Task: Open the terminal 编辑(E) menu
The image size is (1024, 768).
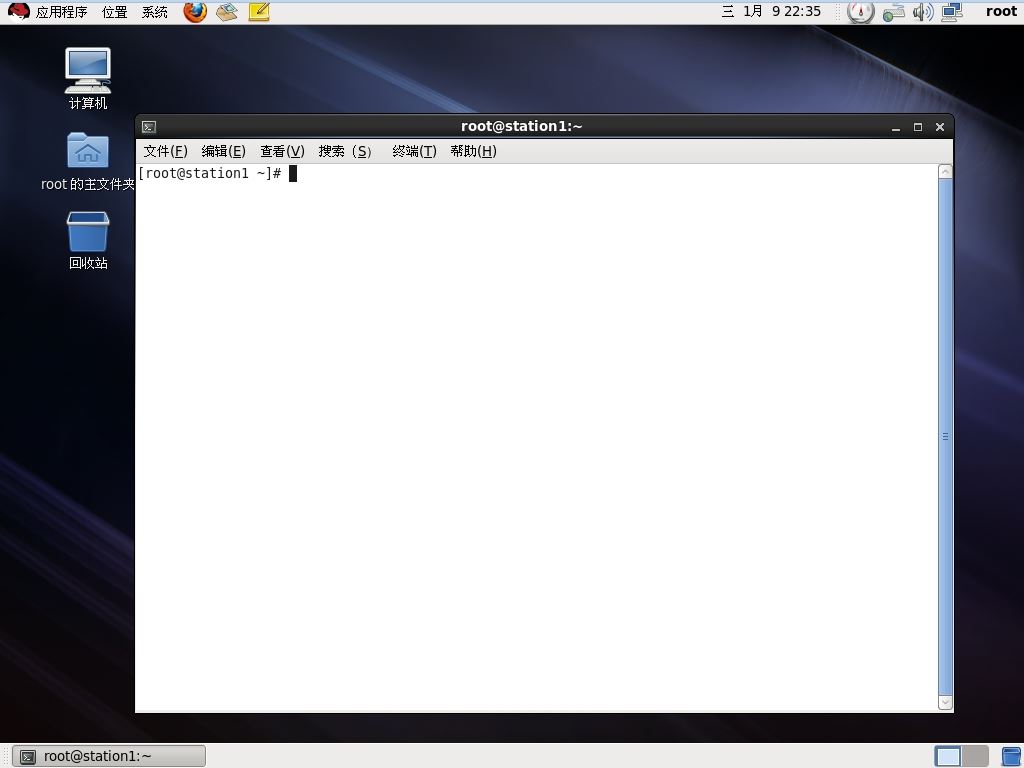Action: [x=223, y=151]
